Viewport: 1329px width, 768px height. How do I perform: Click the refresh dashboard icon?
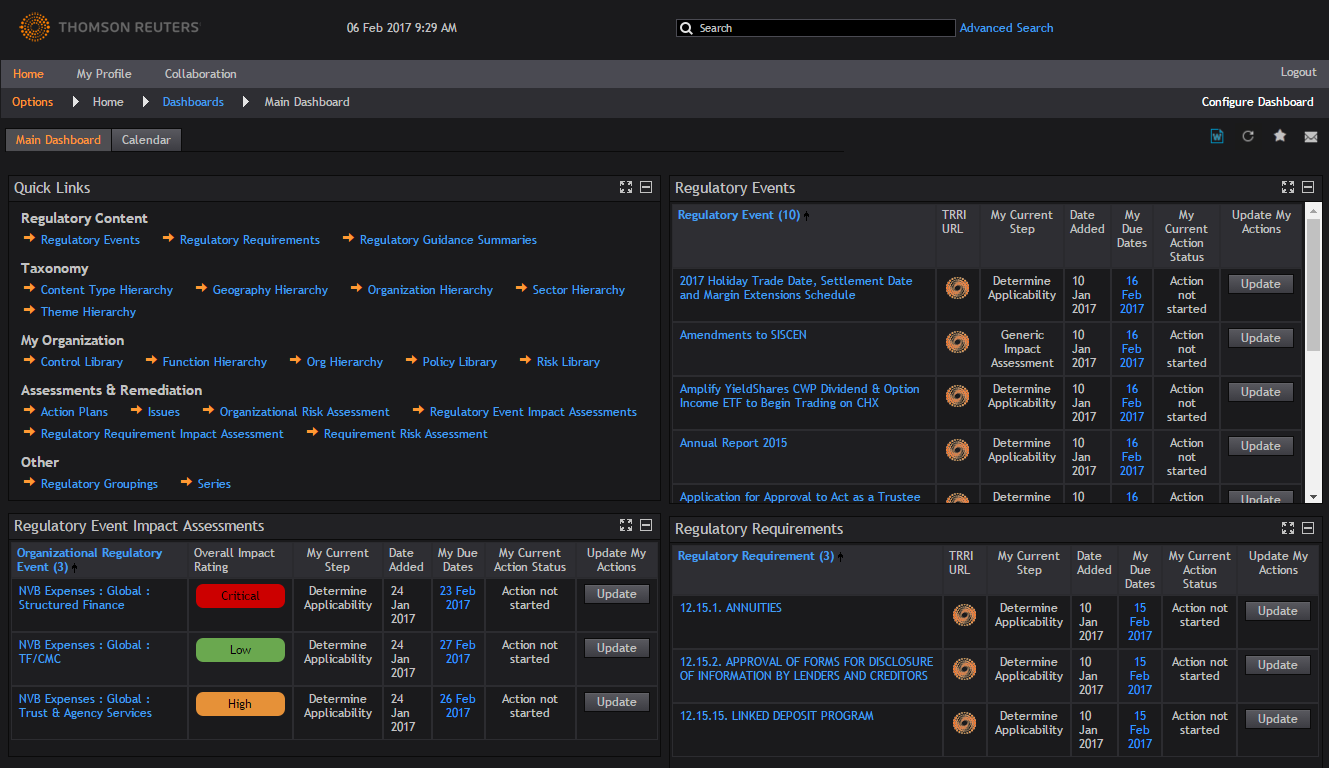tap(1248, 136)
